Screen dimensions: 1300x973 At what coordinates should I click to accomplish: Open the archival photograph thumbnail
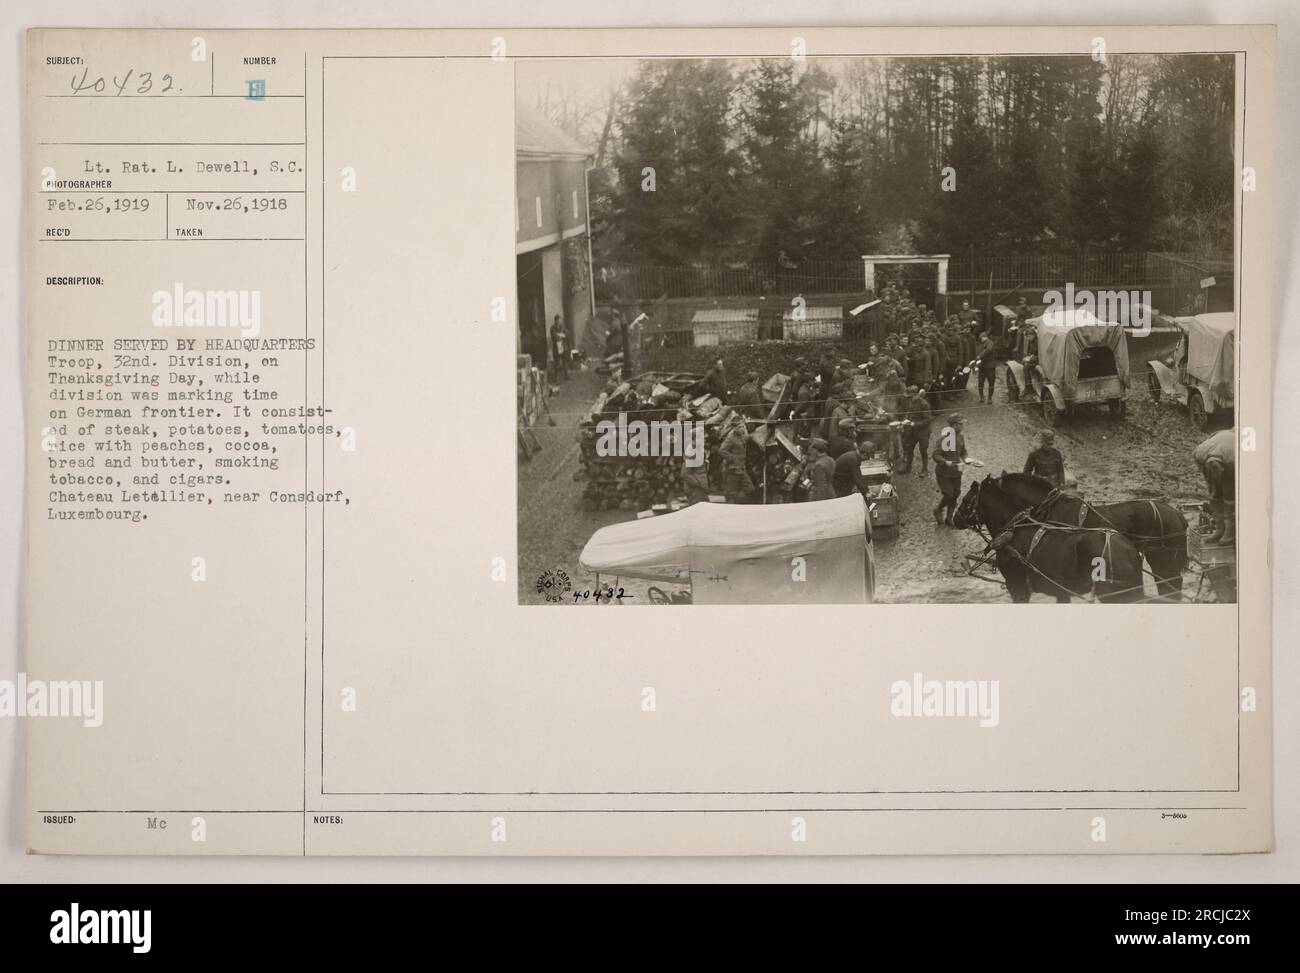tap(876, 330)
